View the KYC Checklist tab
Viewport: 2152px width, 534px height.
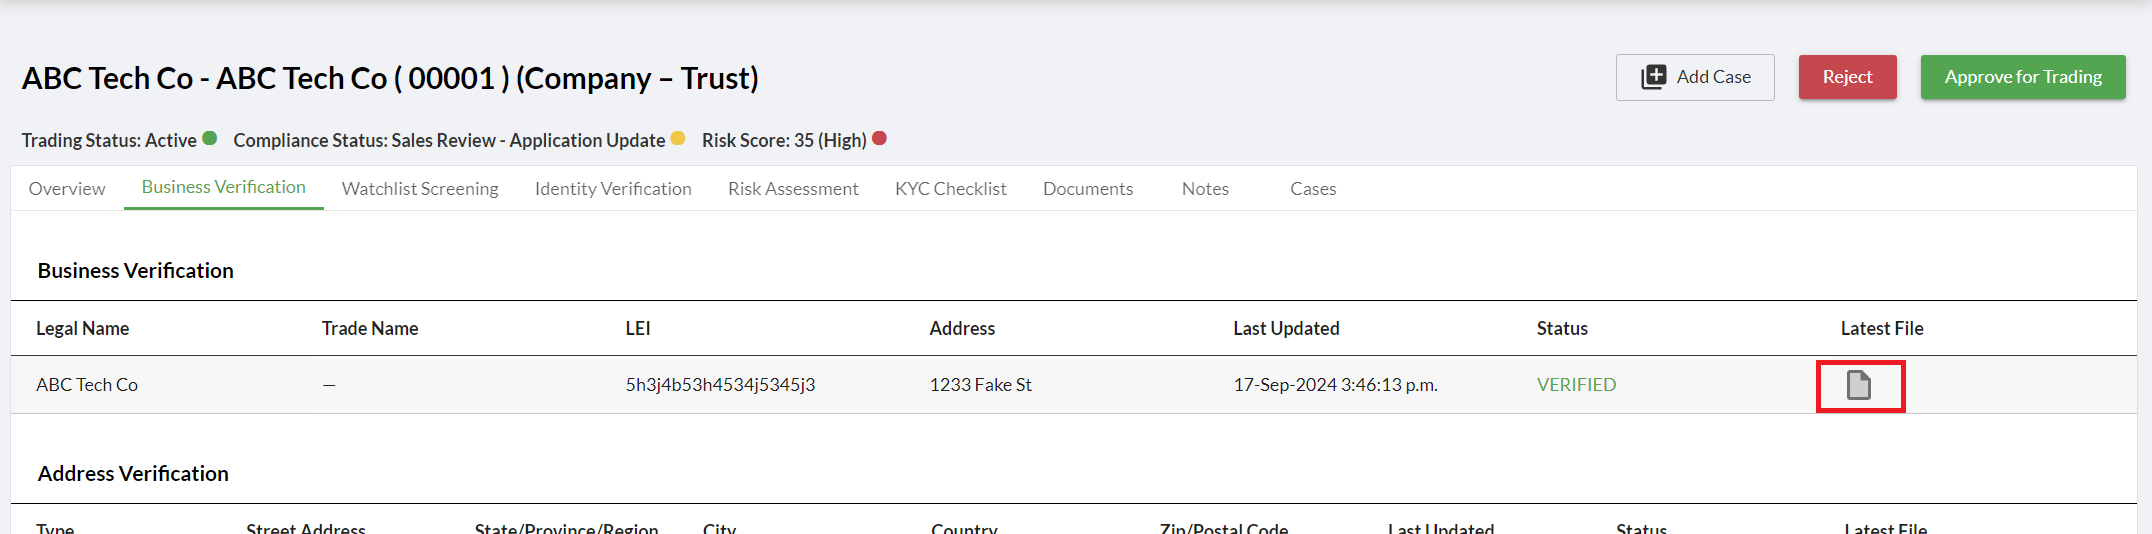click(950, 189)
